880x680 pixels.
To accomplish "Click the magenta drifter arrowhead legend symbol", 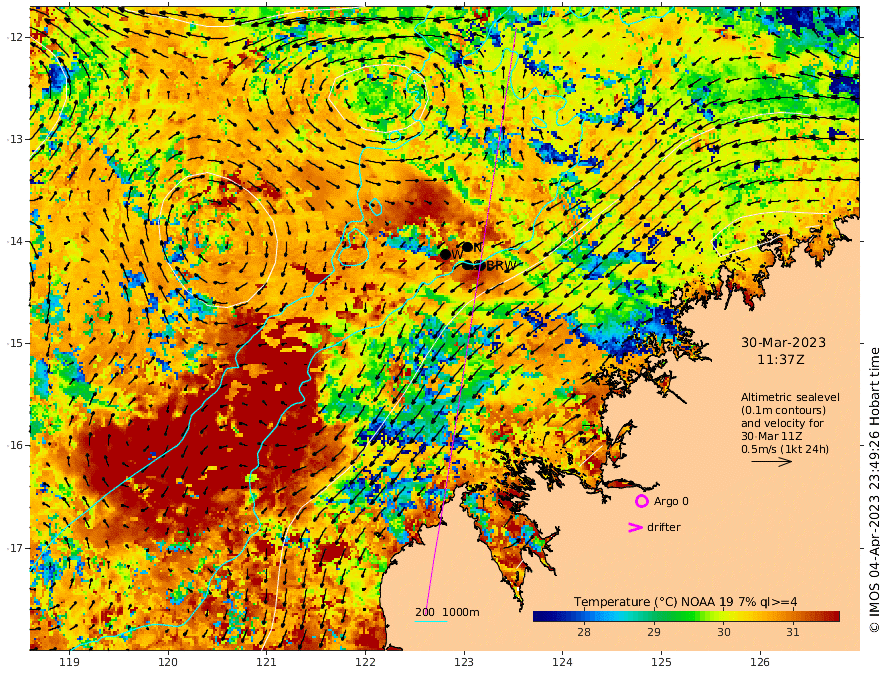I will tap(635, 527).
